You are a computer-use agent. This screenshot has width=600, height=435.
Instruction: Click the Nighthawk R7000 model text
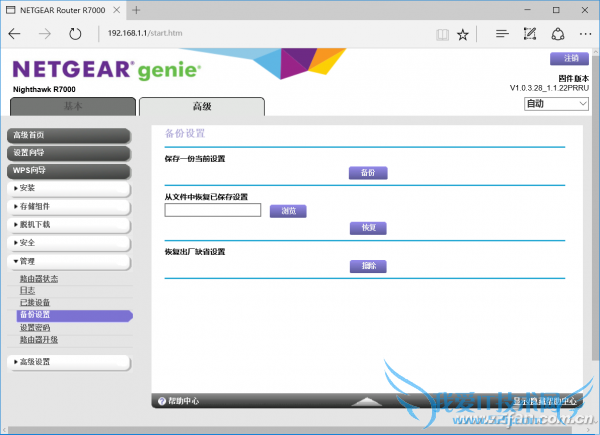[44, 90]
